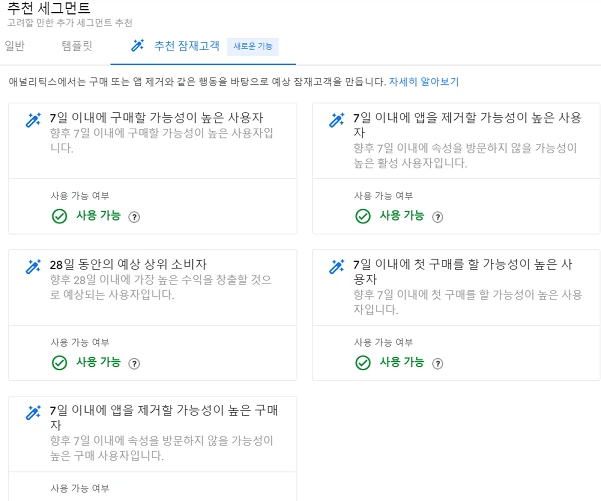This screenshot has width=601, height=501.
Task: Click magic wand icon on 7-day purchasers card
Action: 33,120
